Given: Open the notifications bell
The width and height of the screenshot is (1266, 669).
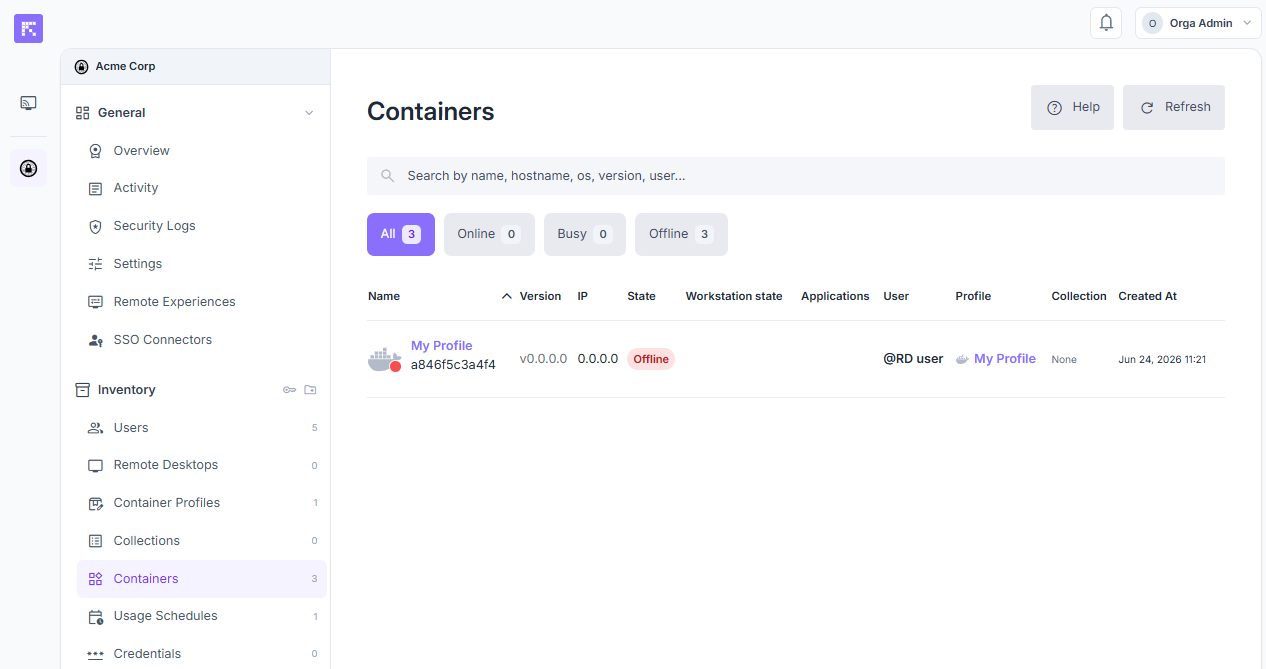Looking at the screenshot, I should pyautogui.click(x=1106, y=23).
